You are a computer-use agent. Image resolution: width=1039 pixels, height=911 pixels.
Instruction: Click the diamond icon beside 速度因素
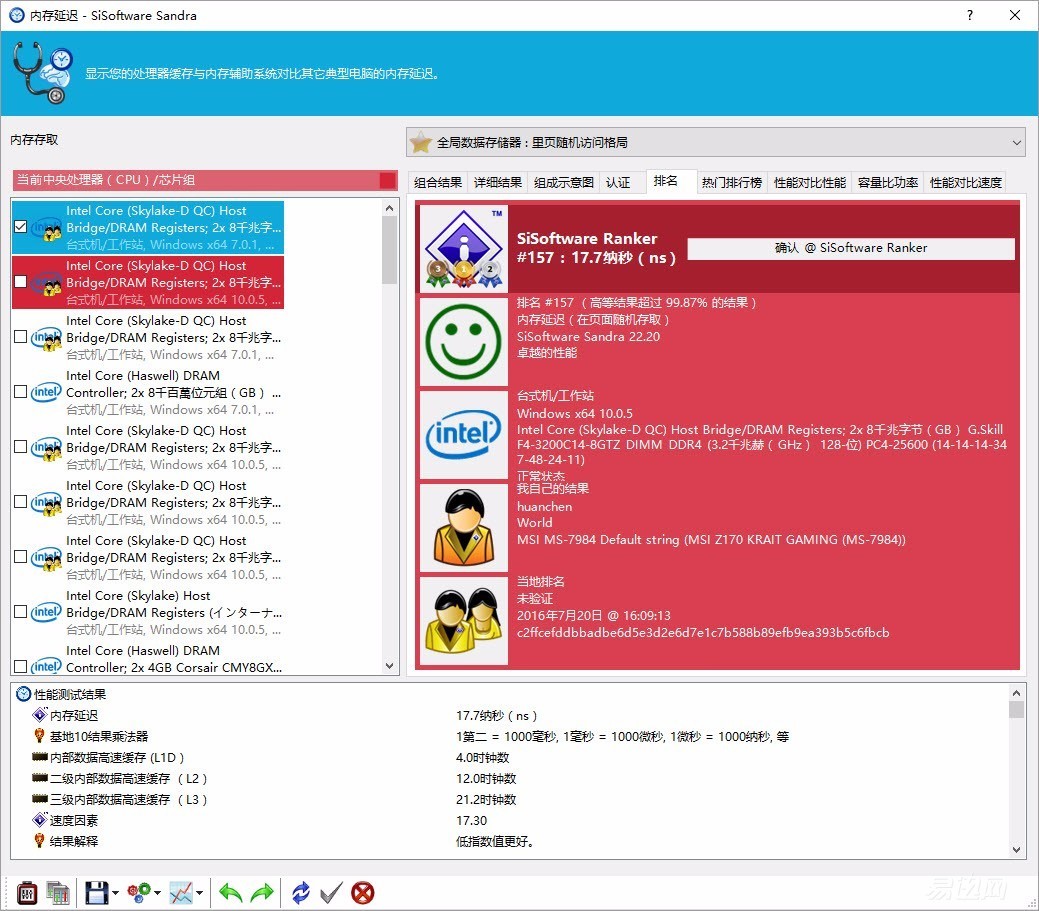click(40, 820)
